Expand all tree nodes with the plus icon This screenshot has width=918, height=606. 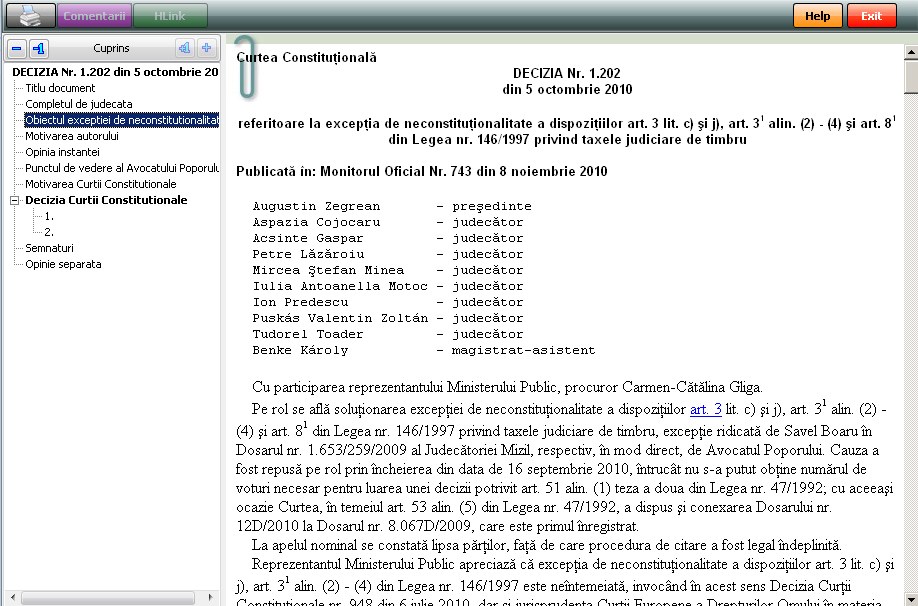pos(206,48)
